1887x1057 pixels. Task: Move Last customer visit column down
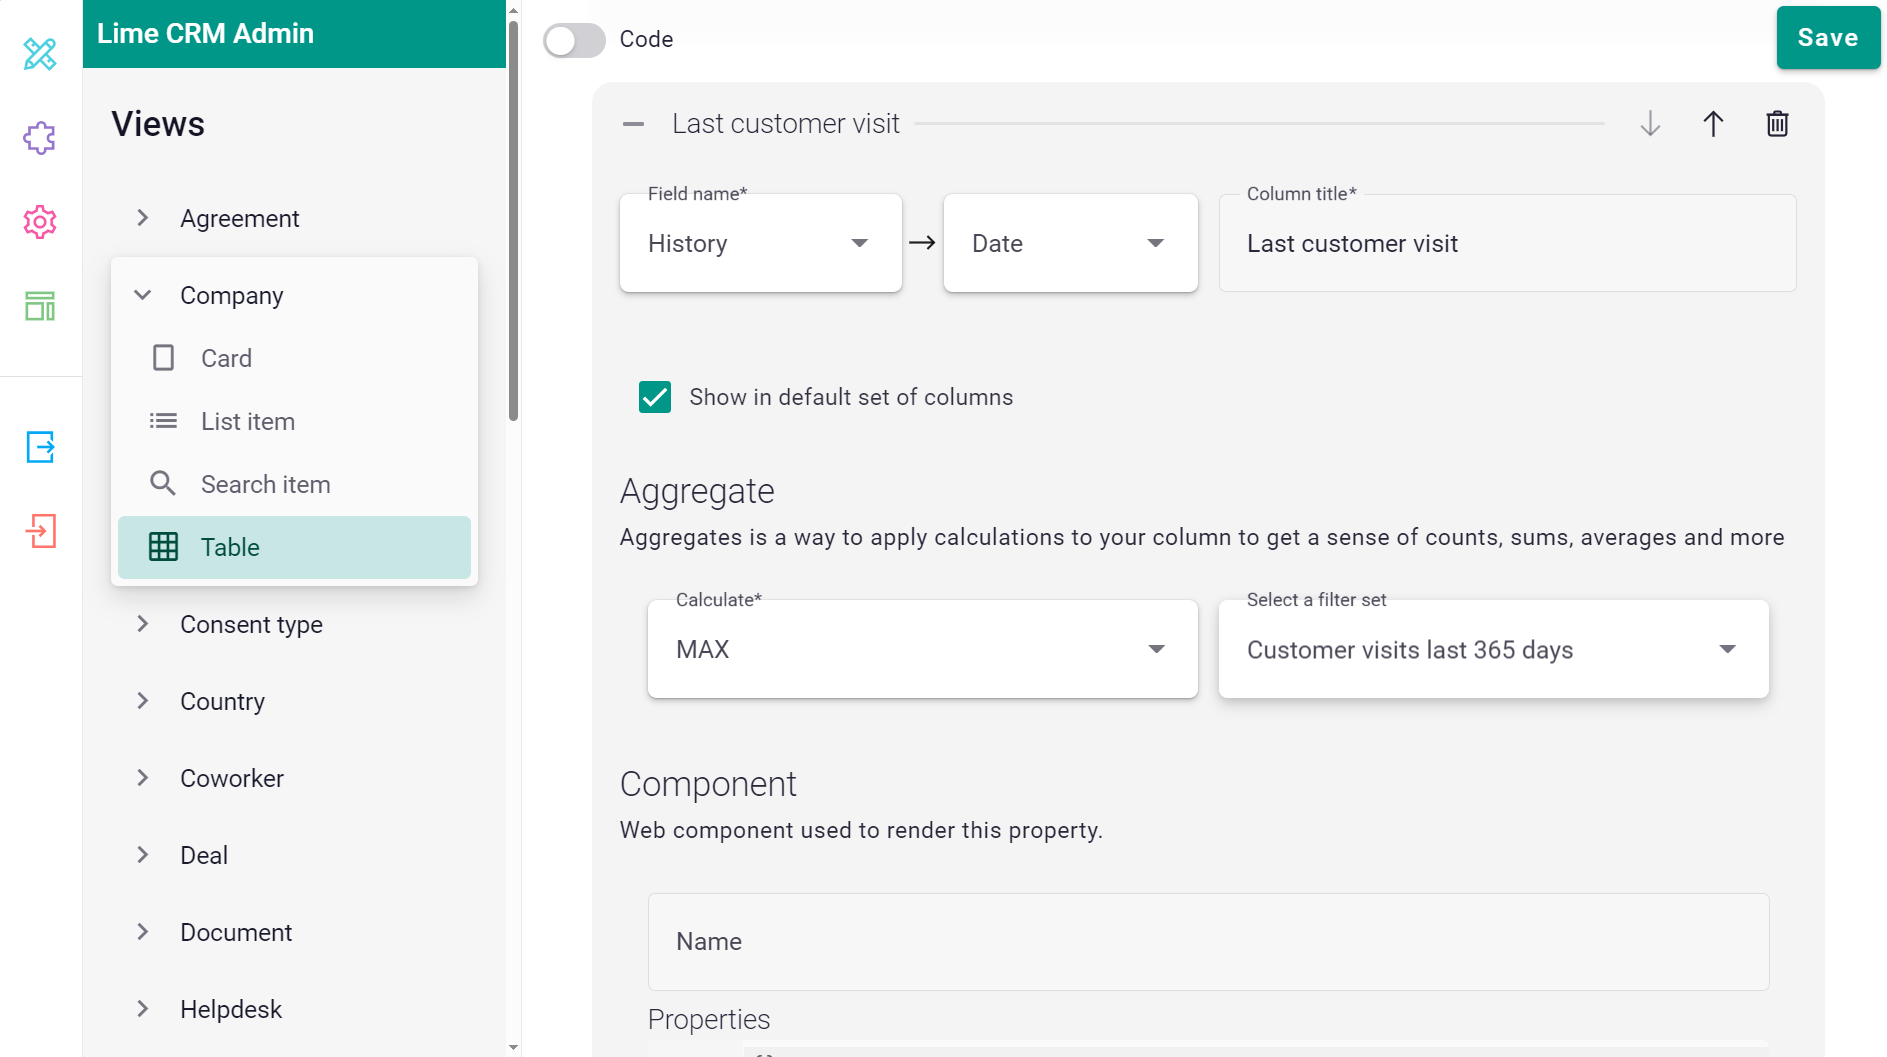[1650, 124]
